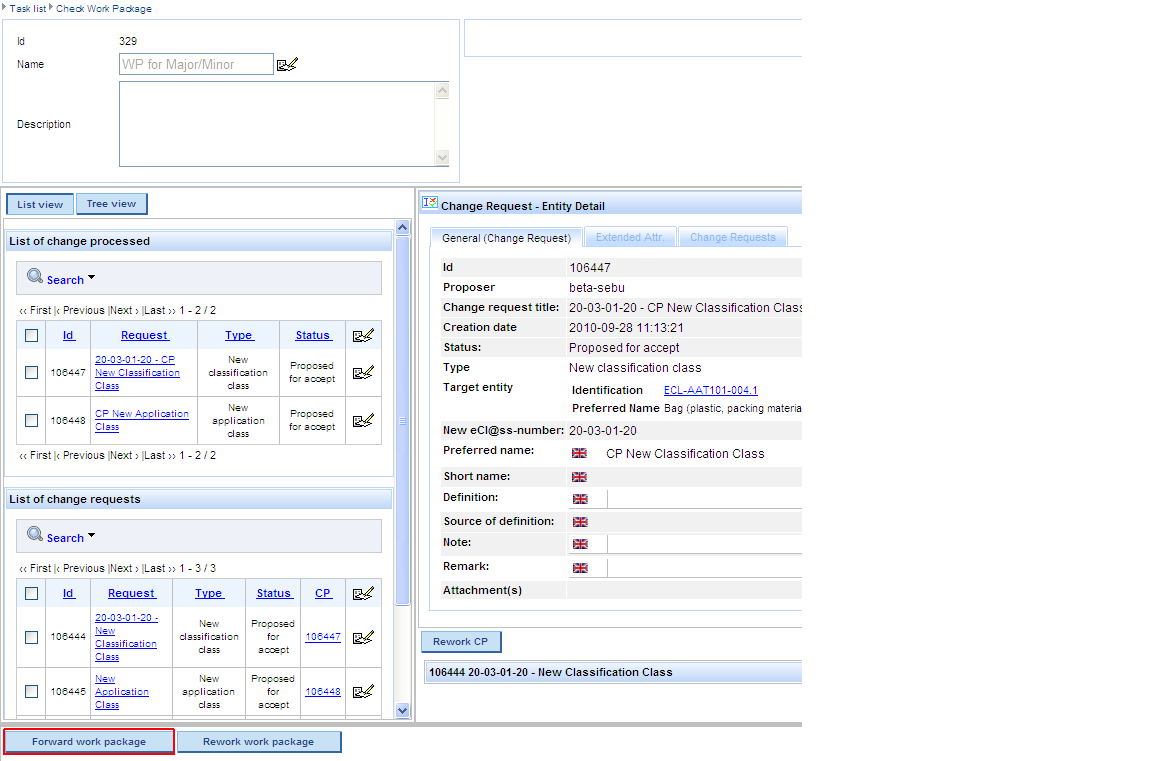The image size is (1172, 761).
Task: Click the edit icon next to Name field
Action: coord(287,65)
